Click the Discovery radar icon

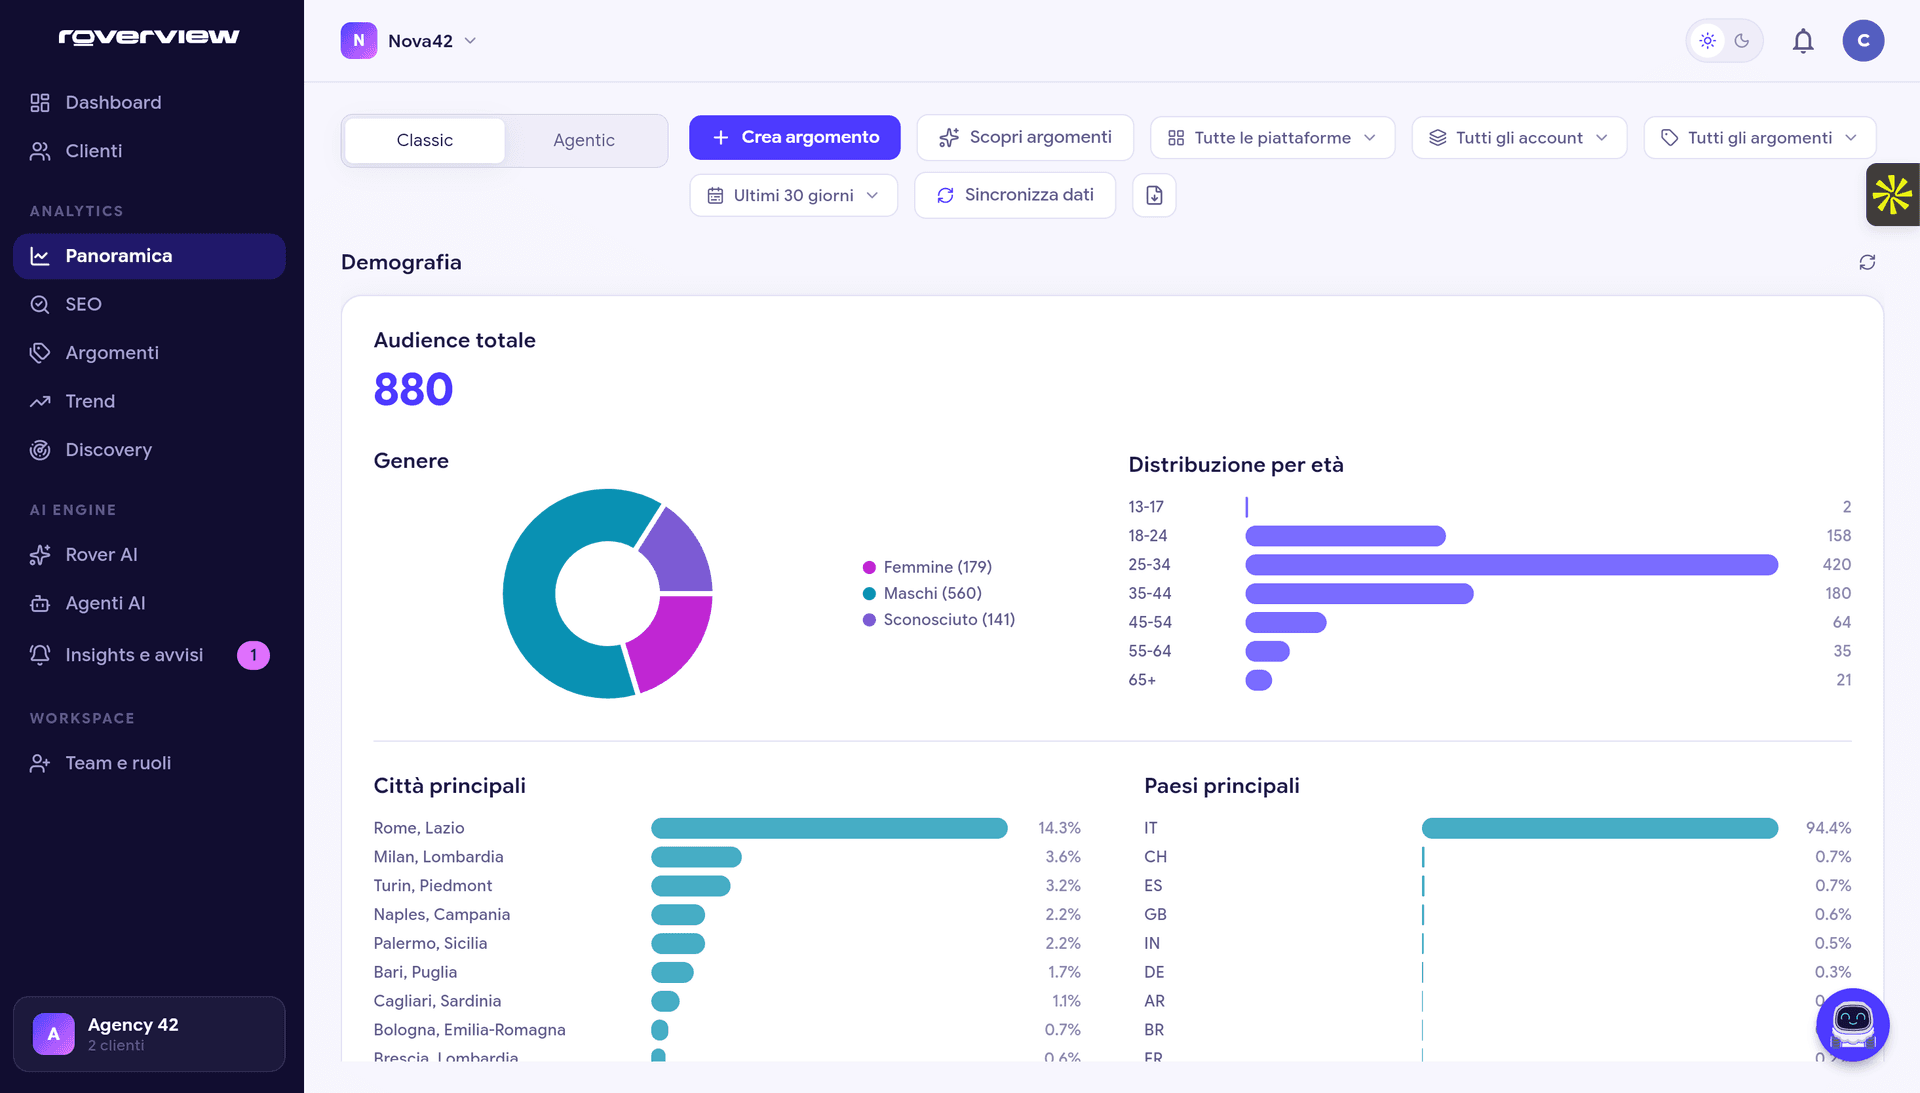(40, 450)
